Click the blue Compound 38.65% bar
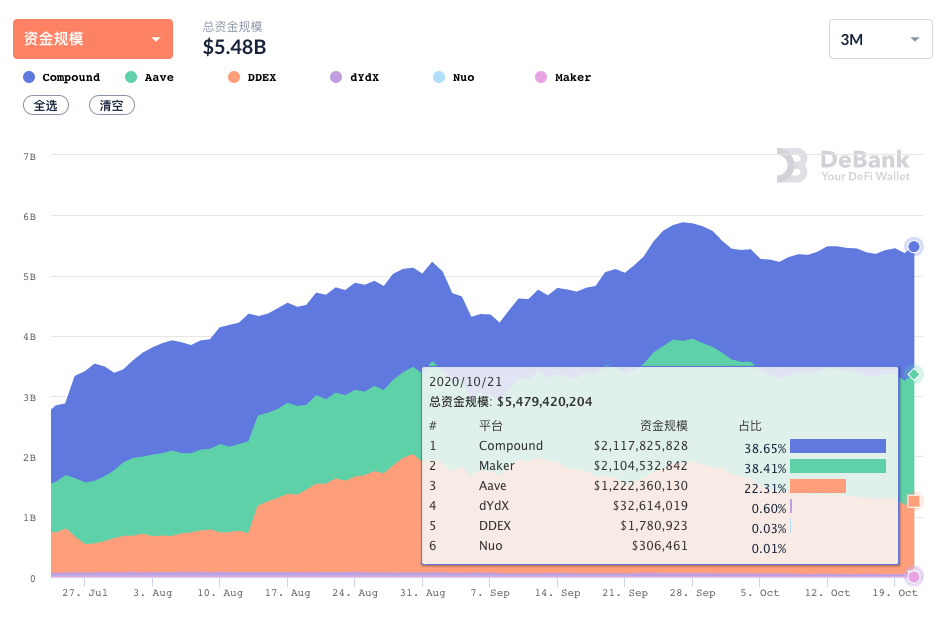This screenshot has width=945, height=619. pos(838,446)
